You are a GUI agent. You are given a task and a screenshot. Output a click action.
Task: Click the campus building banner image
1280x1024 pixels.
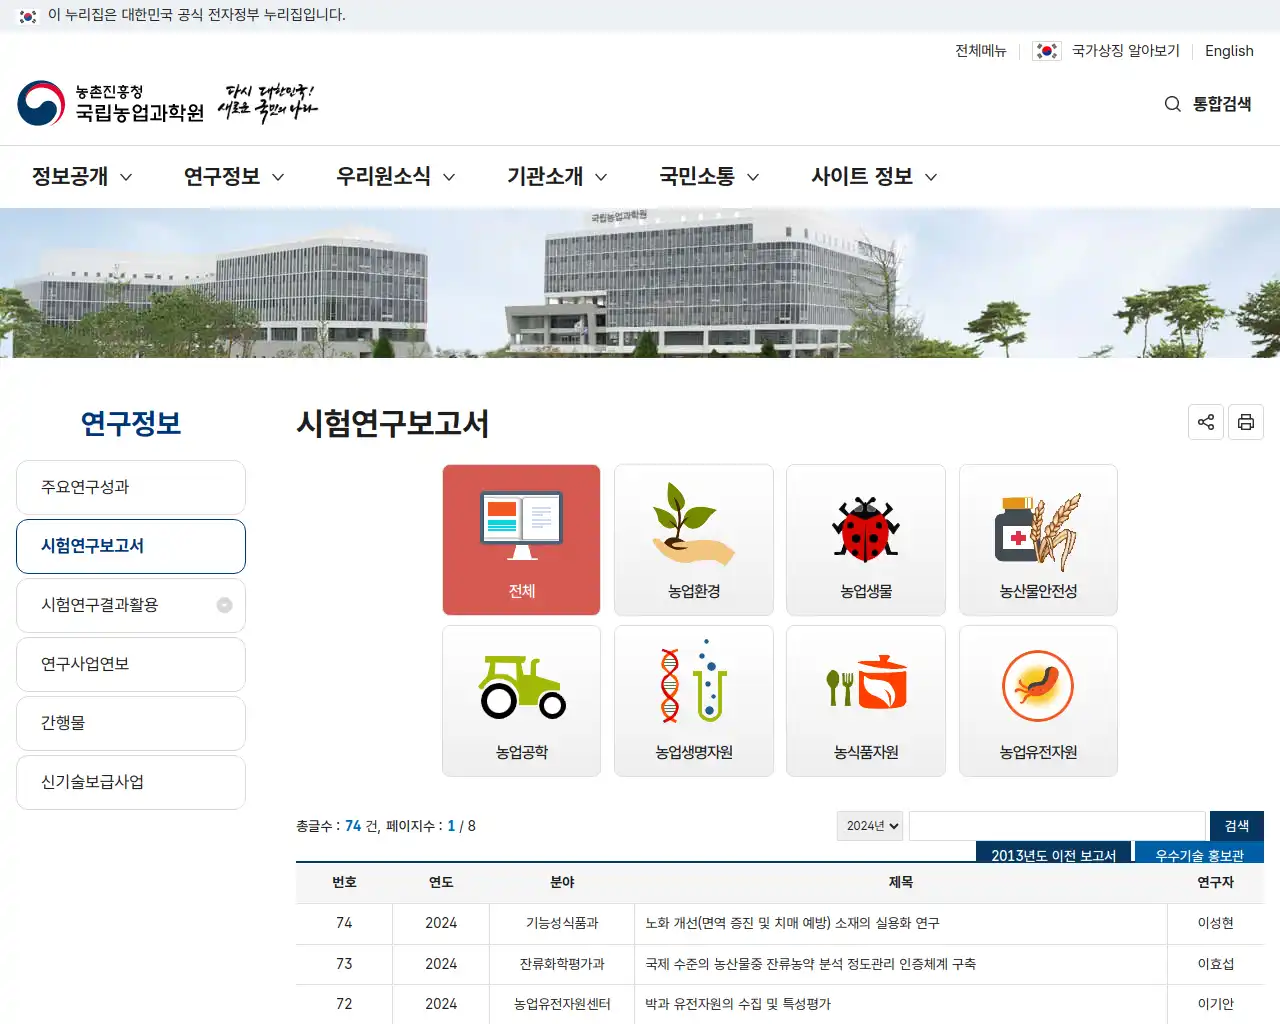pyautogui.click(x=640, y=283)
